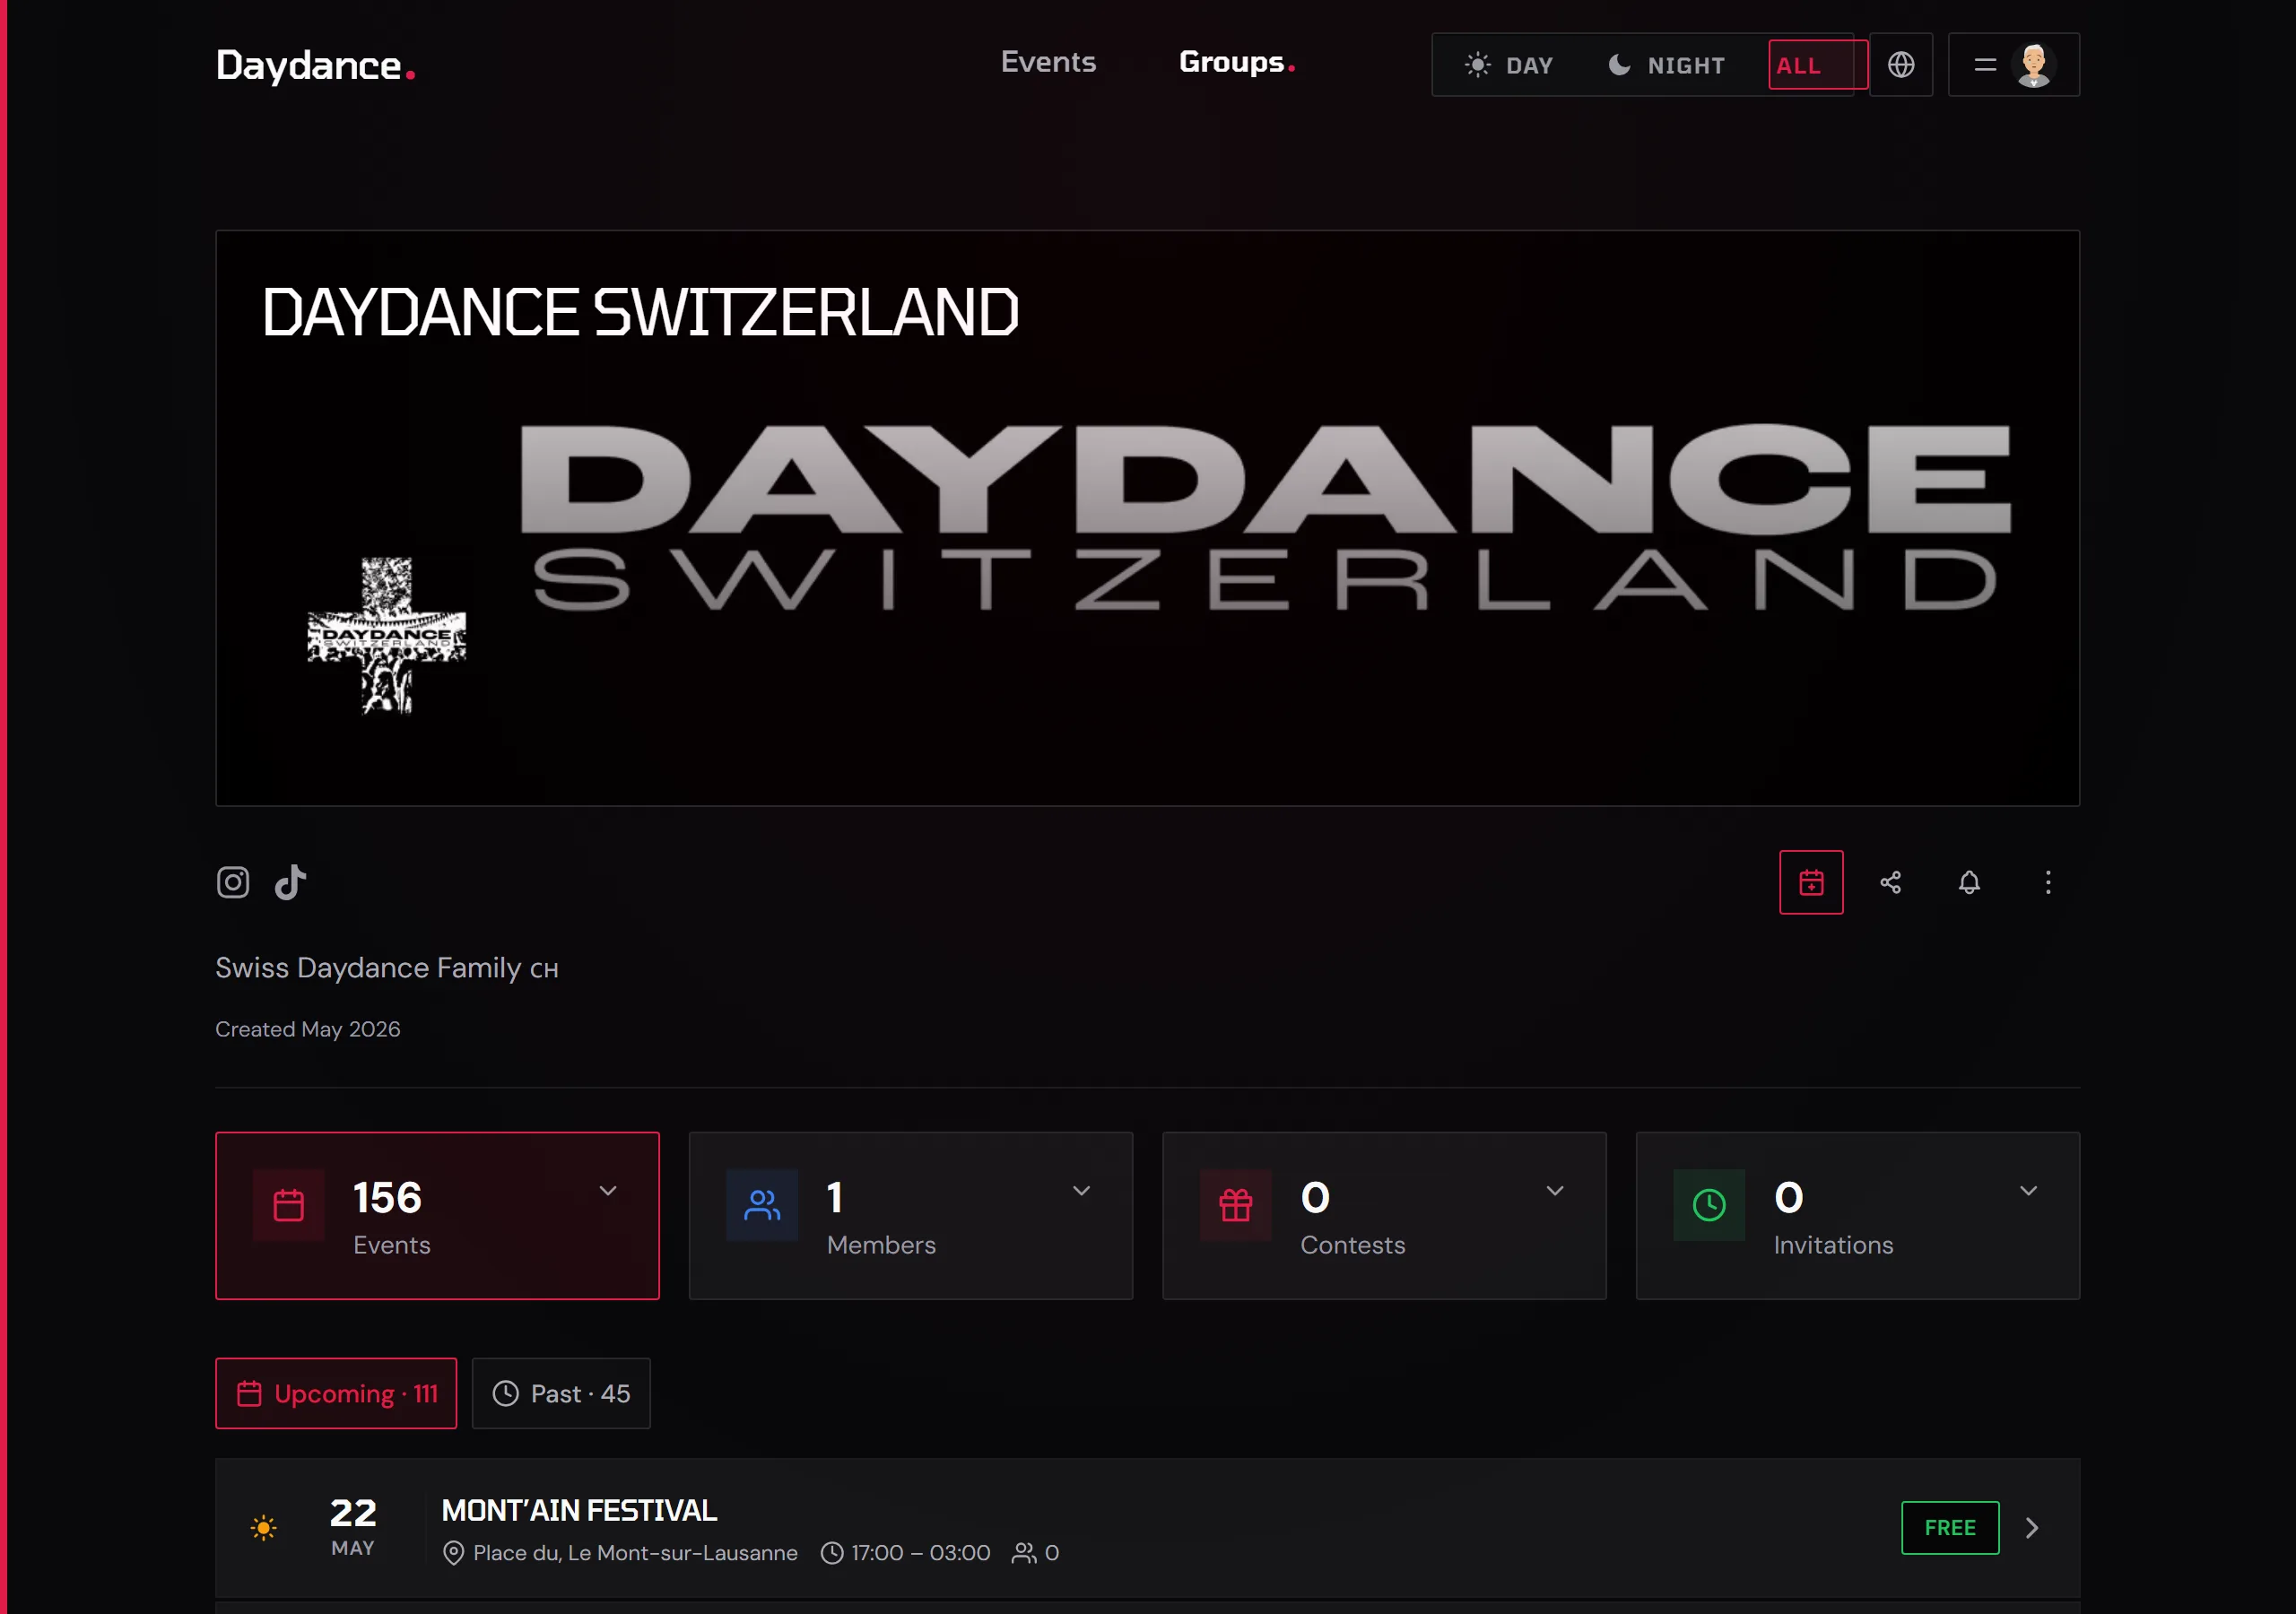2296x1614 pixels.
Task: Click the FREE badge on MONT'AIN FESTIVAL
Action: pyautogui.click(x=1950, y=1528)
